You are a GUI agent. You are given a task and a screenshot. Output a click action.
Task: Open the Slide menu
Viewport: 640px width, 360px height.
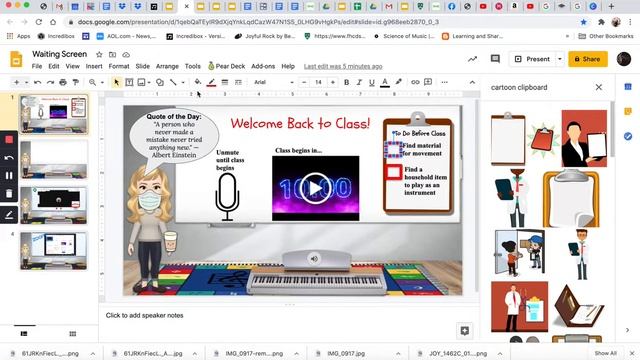[142, 66]
